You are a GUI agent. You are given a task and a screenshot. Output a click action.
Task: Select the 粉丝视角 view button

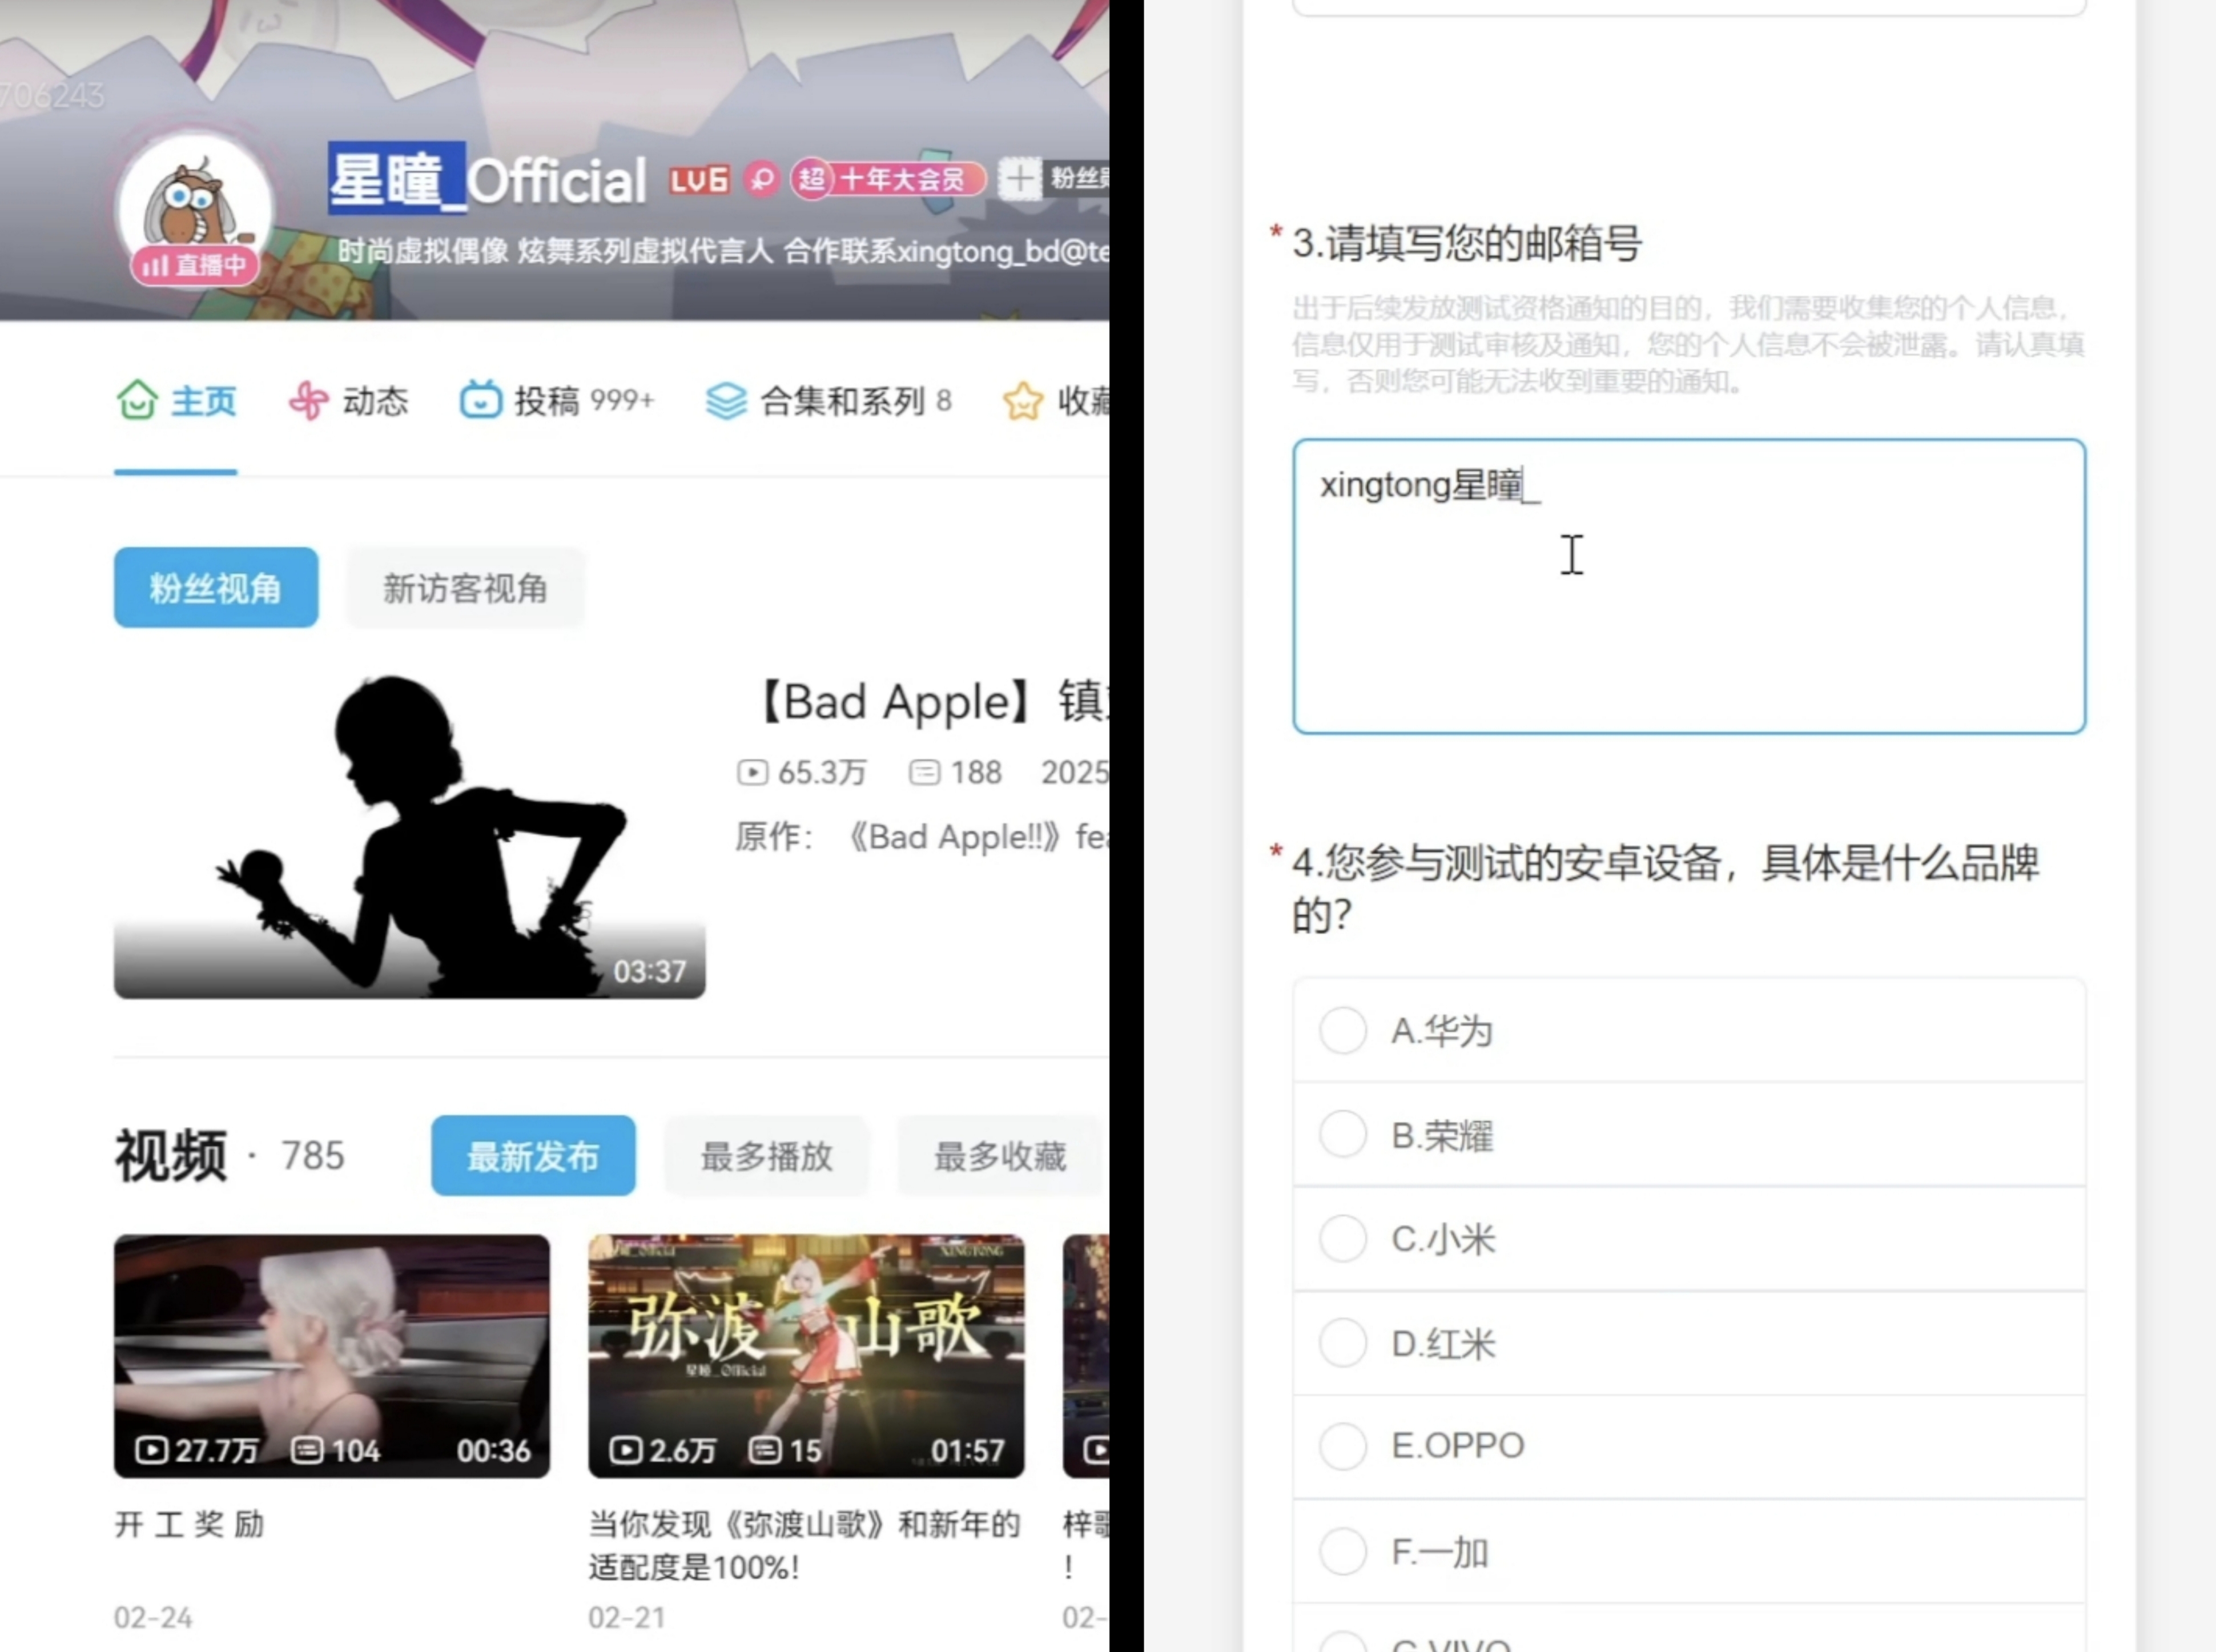216,588
